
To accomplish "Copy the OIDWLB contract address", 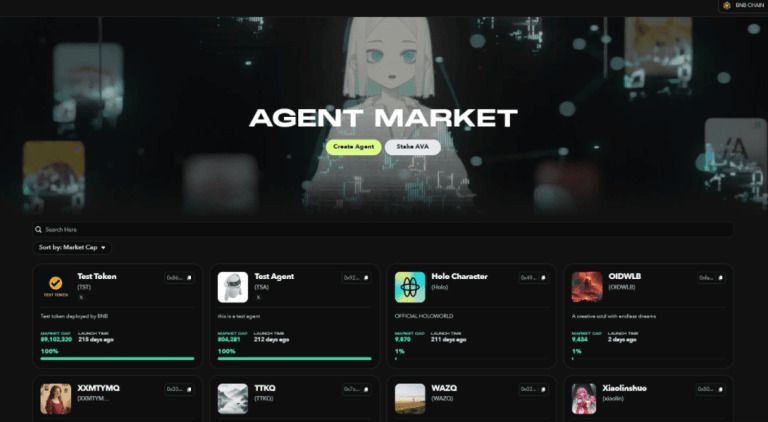I will pyautogui.click(x=711, y=278).
